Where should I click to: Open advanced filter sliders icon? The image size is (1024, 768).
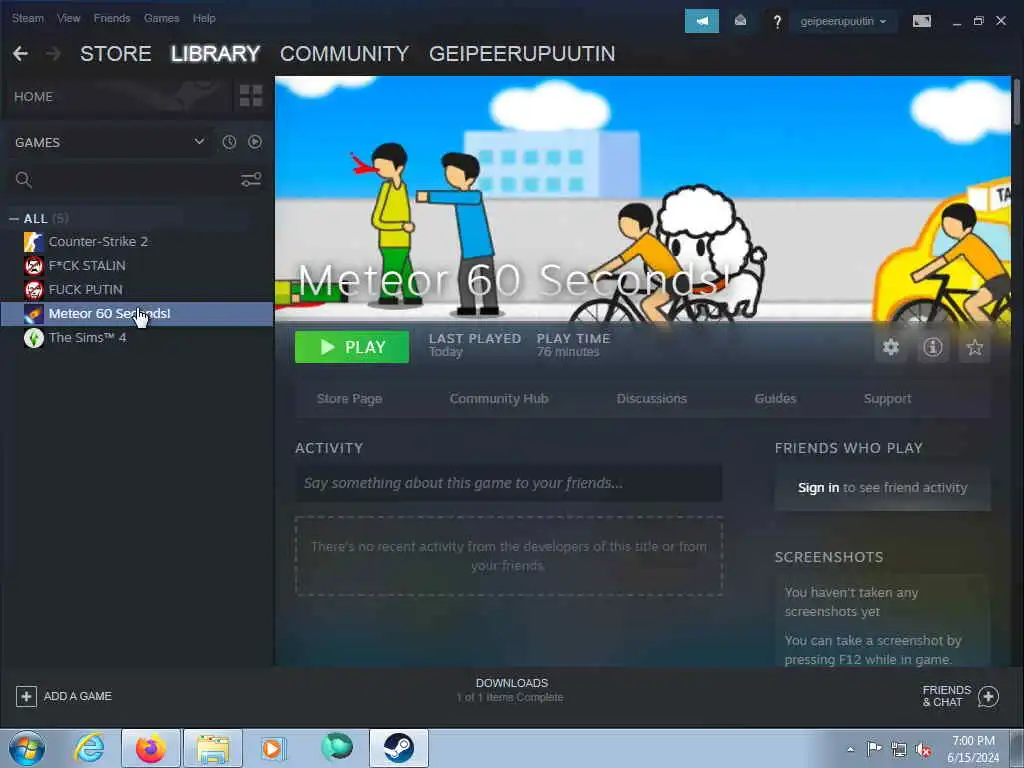pos(251,180)
